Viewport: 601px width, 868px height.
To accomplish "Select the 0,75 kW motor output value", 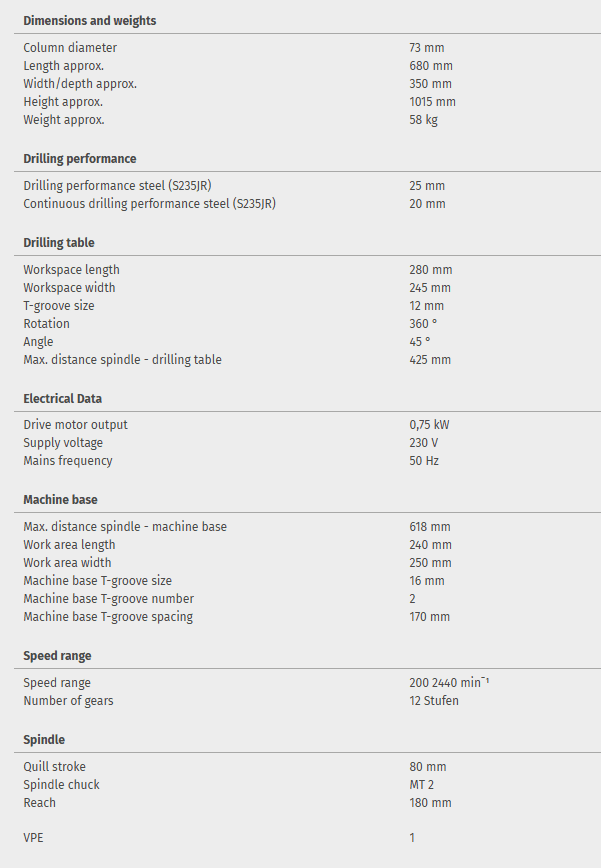I will (429, 424).
